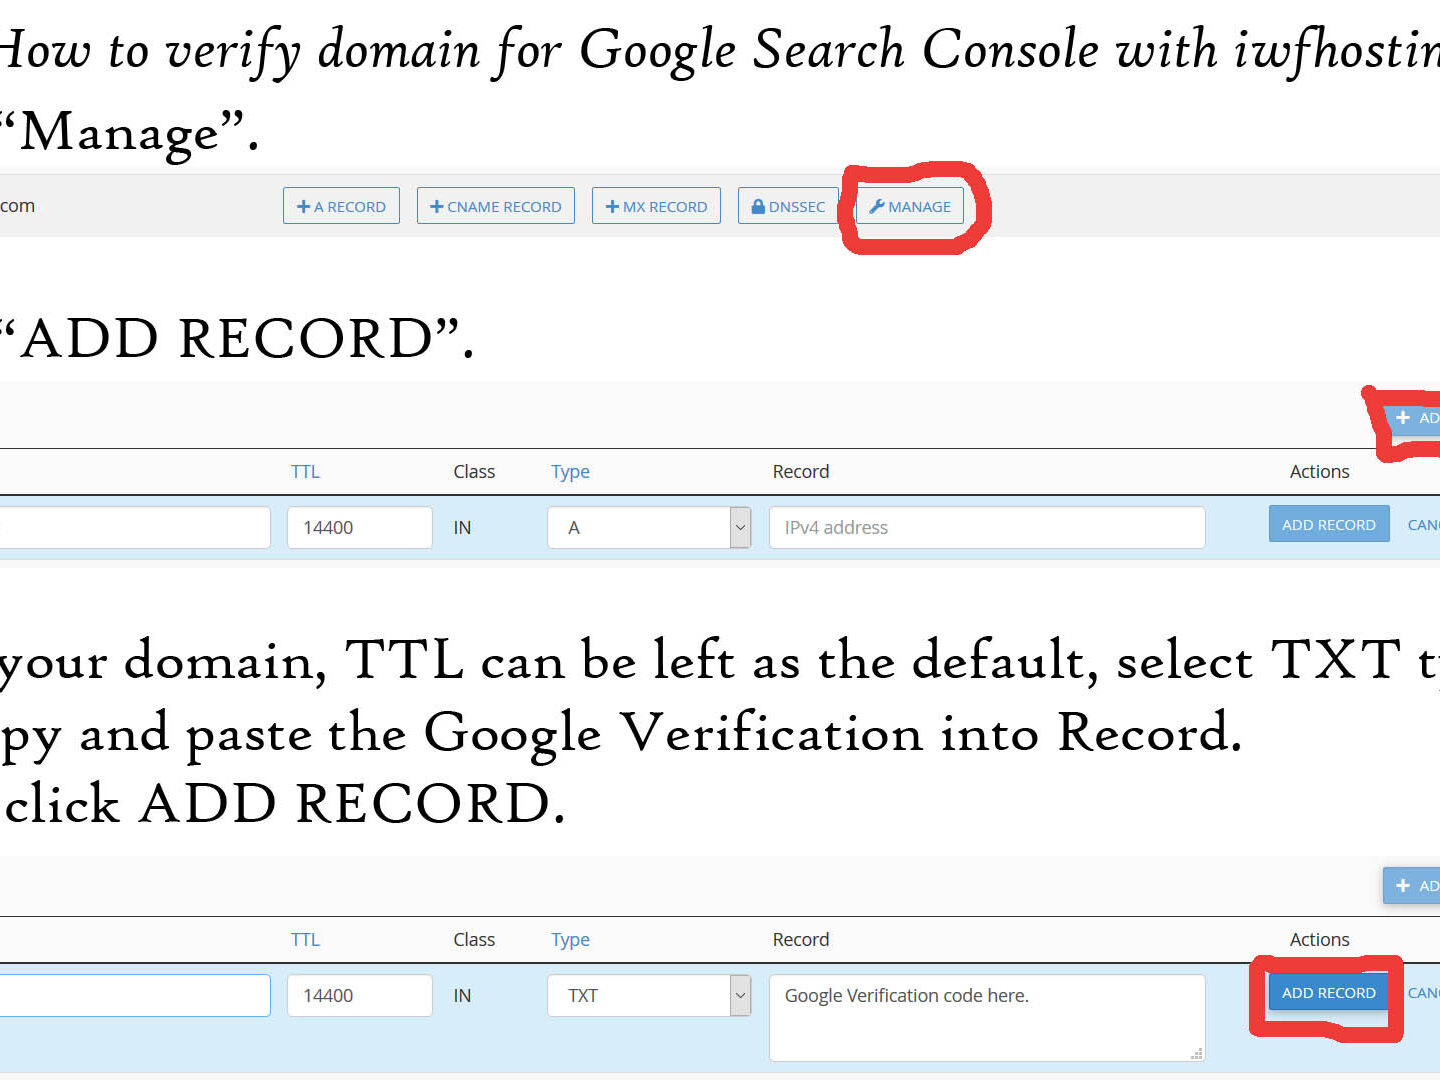Click ADD RECORD in the A-type row
Image resolution: width=1440 pixels, height=1080 pixels.
pos(1329,524)
